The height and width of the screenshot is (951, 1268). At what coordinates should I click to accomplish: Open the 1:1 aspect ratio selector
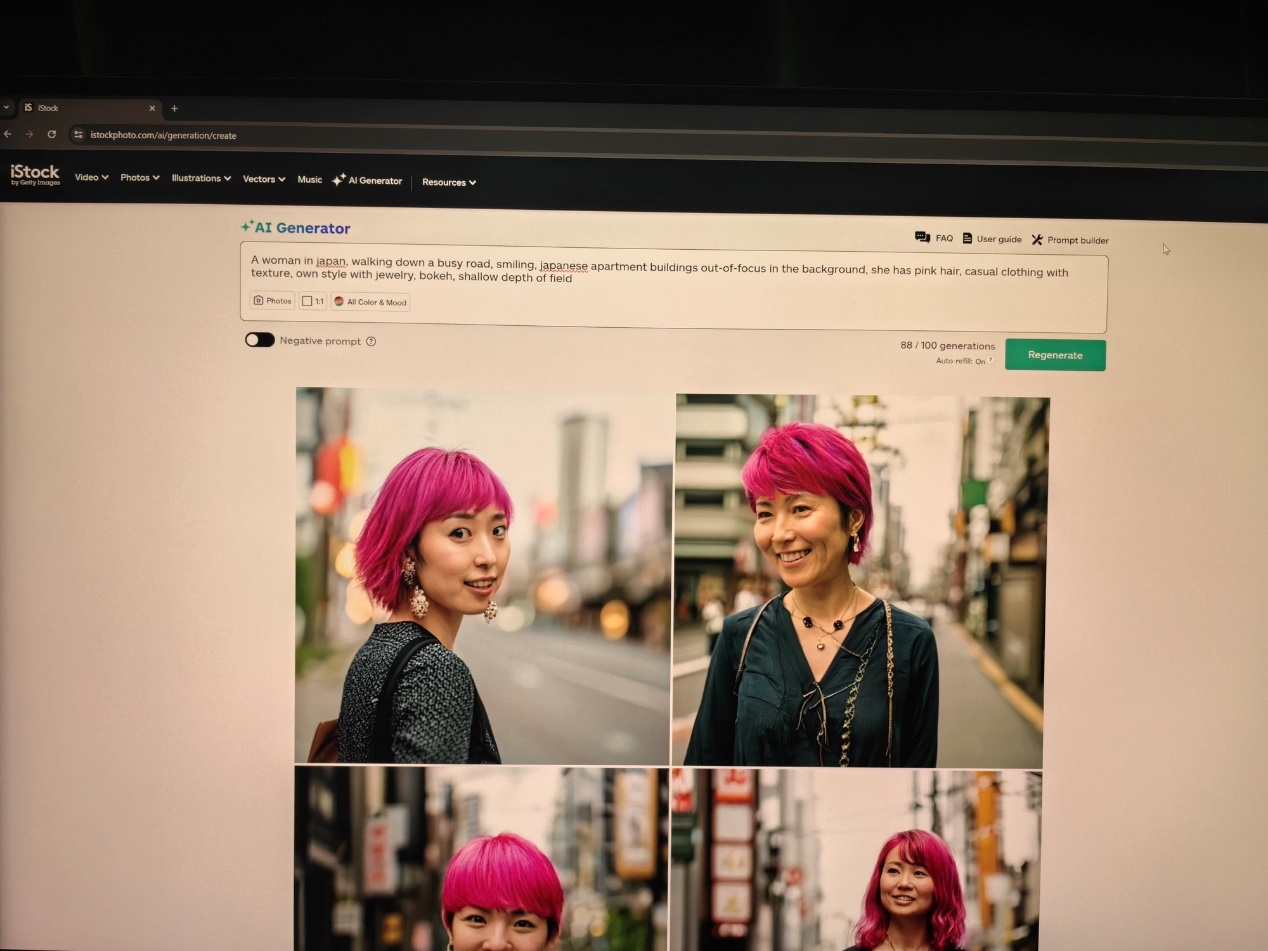click(312, 301)
